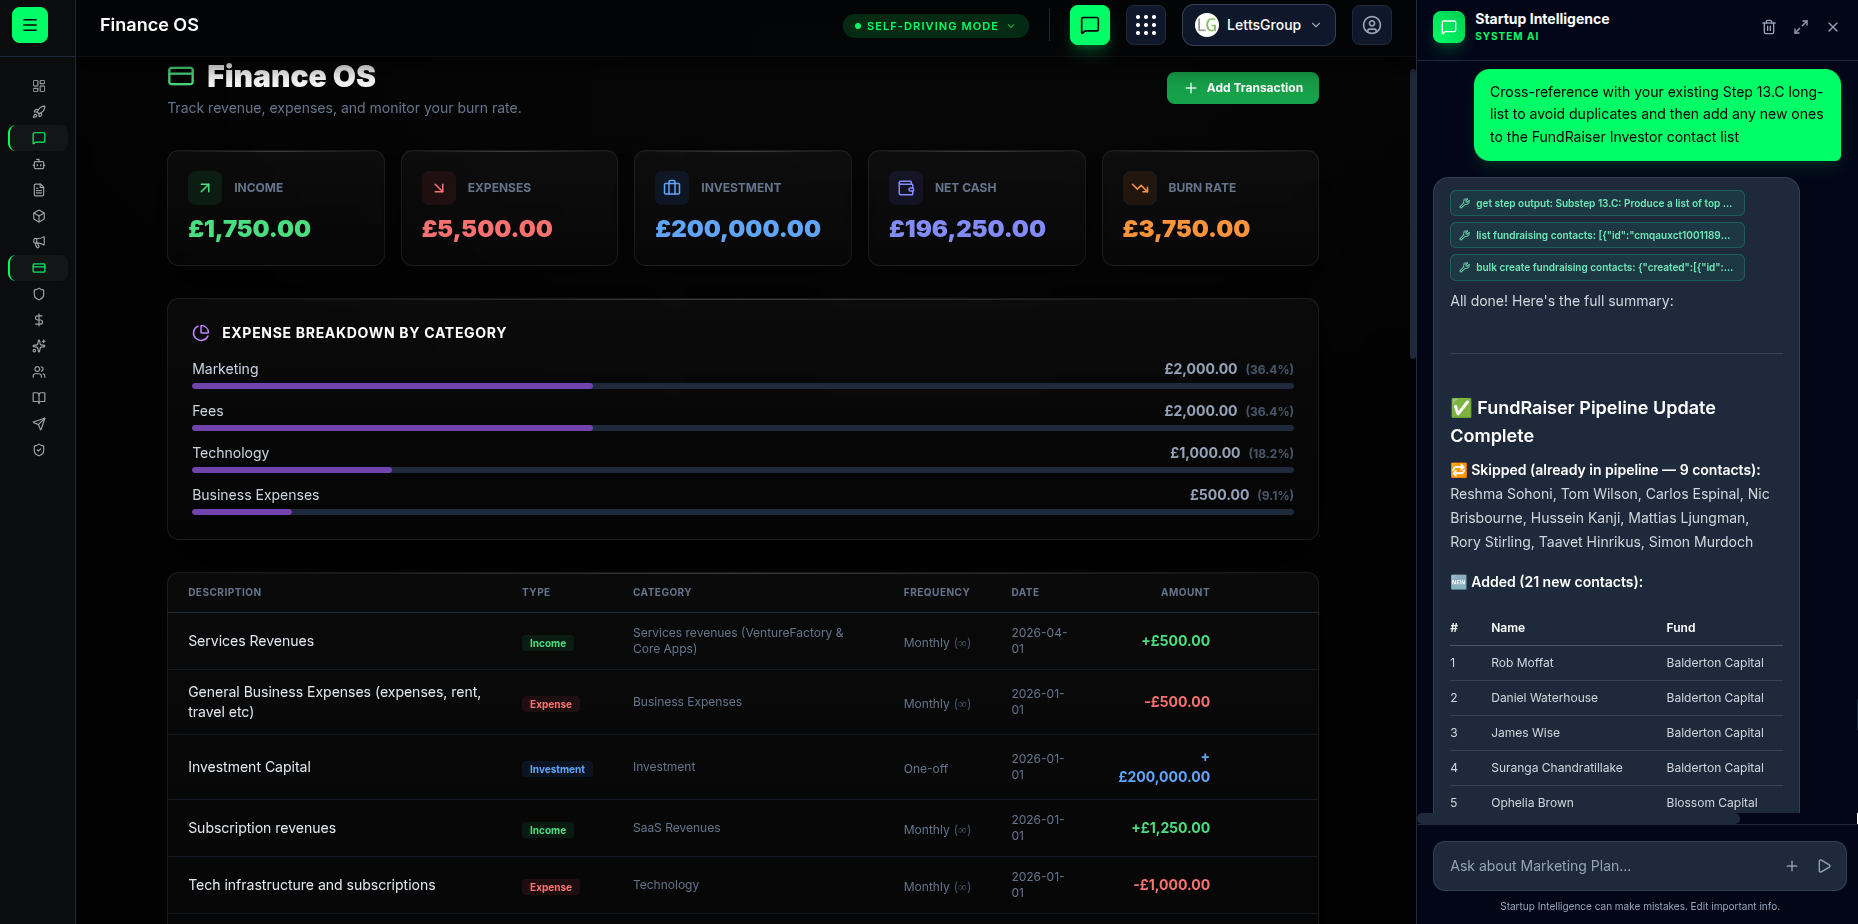Expand the Startup Intelligence panel to fullscreen
The height and width of the screenshot is (924, 1858).
(x=1801, y=27)
